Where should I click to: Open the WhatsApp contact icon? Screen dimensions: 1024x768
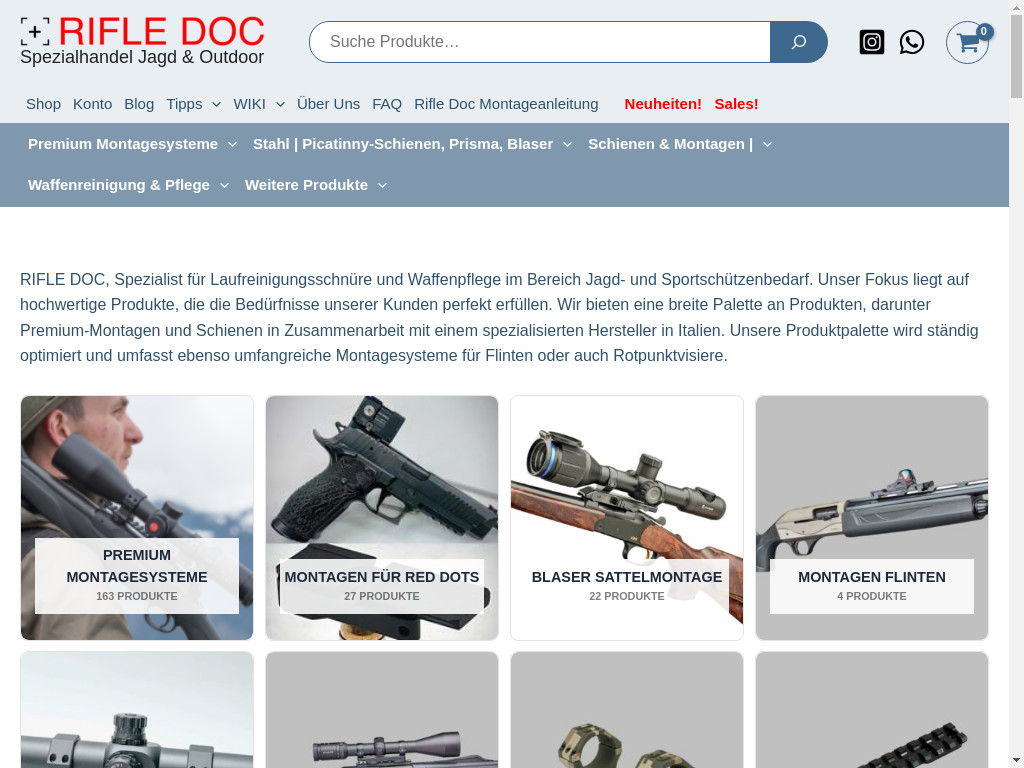912,42
